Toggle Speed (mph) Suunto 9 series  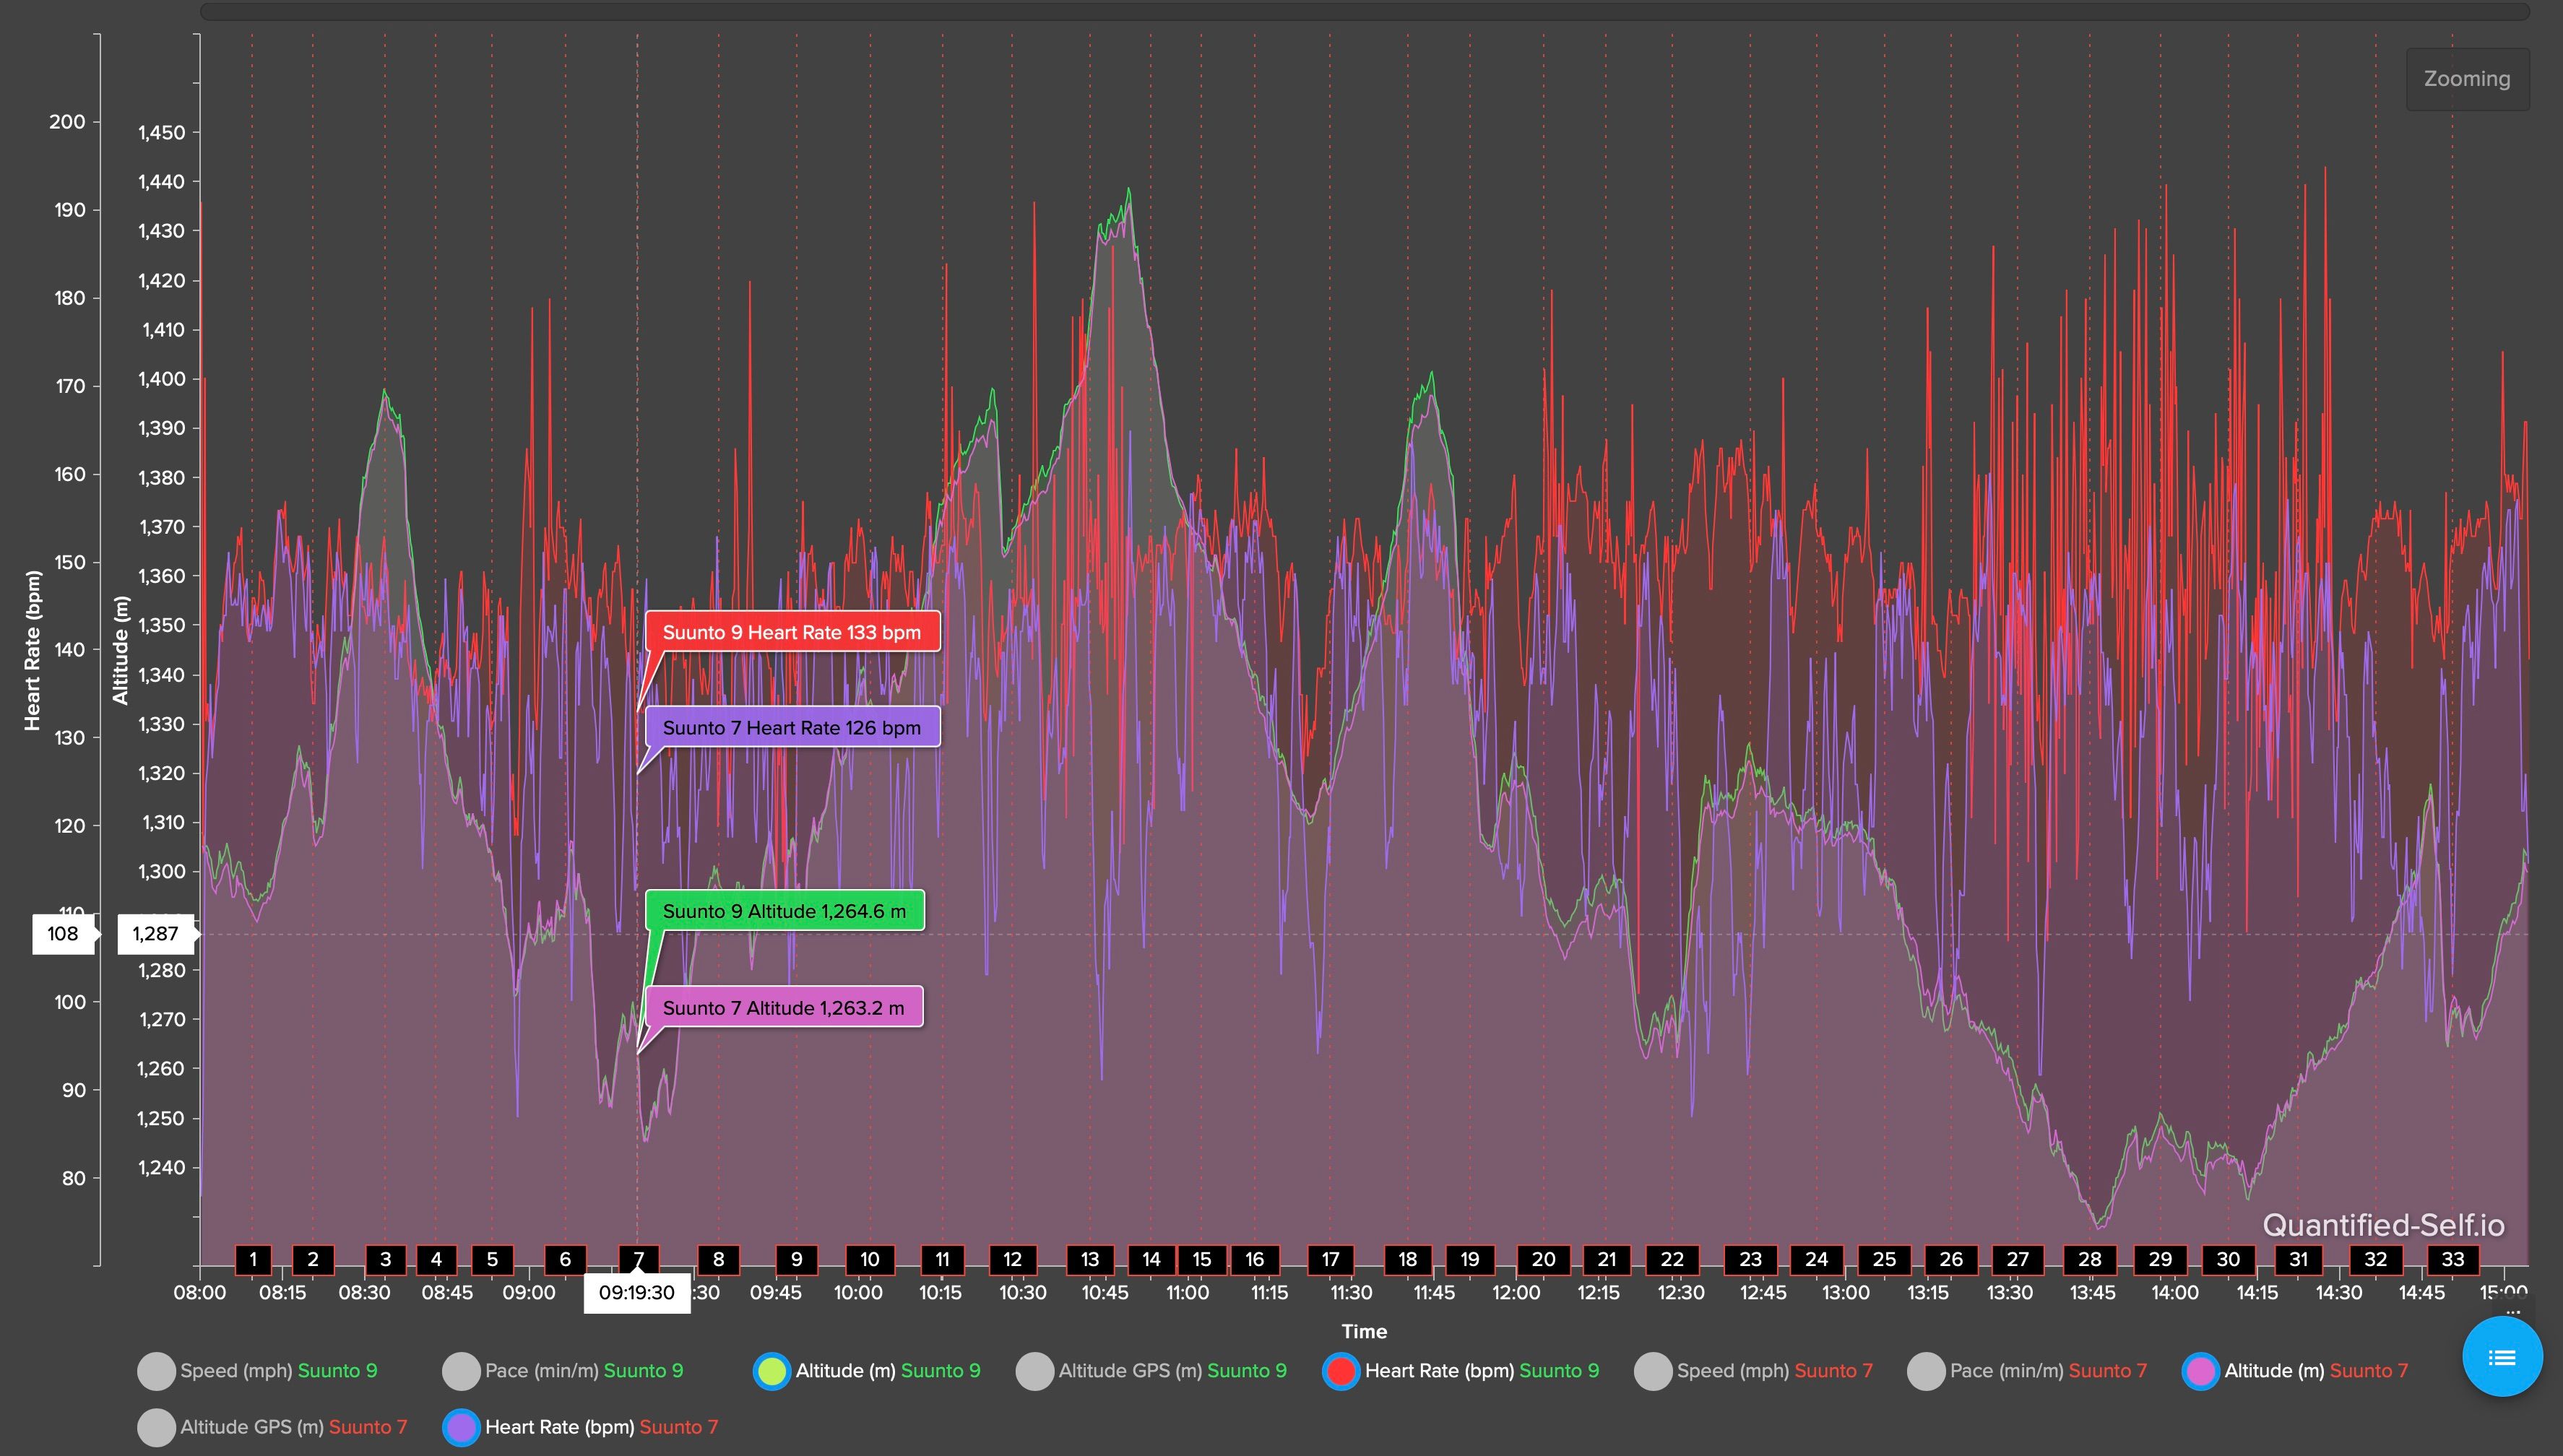257,1371
